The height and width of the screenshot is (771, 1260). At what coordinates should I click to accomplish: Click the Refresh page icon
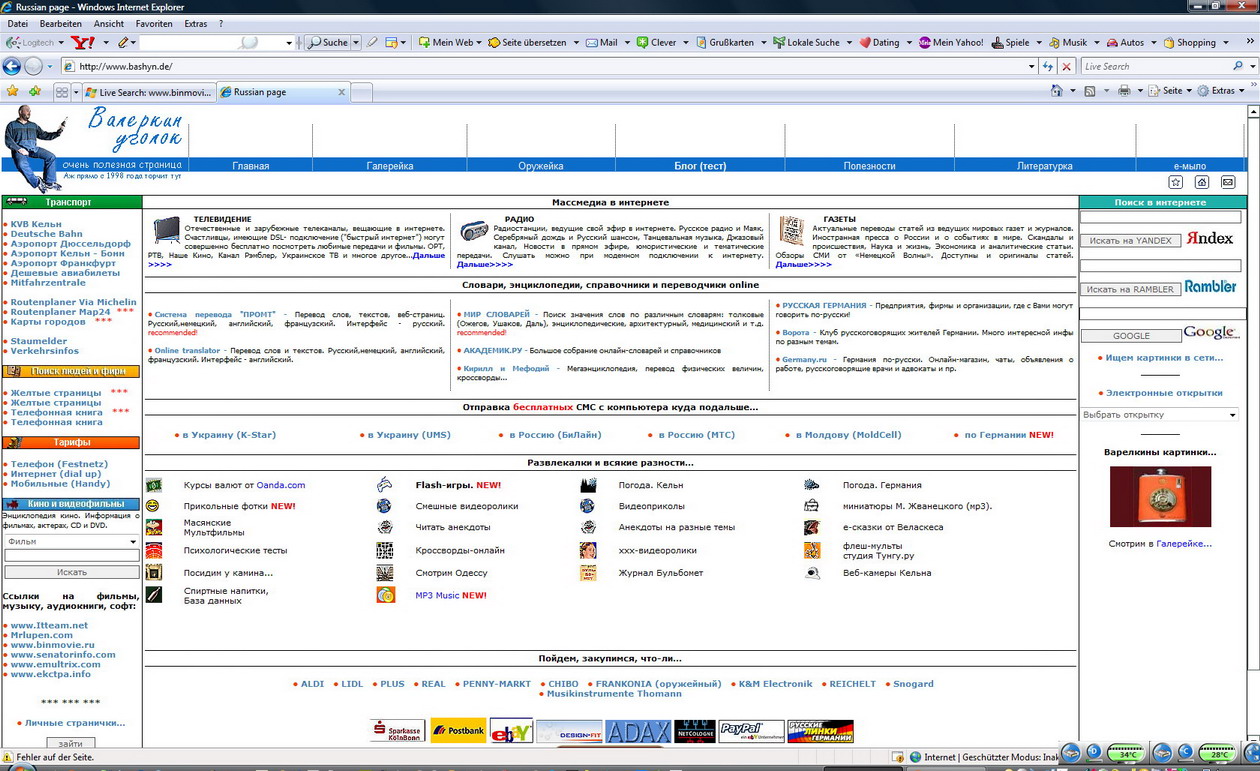[1047, 67]
